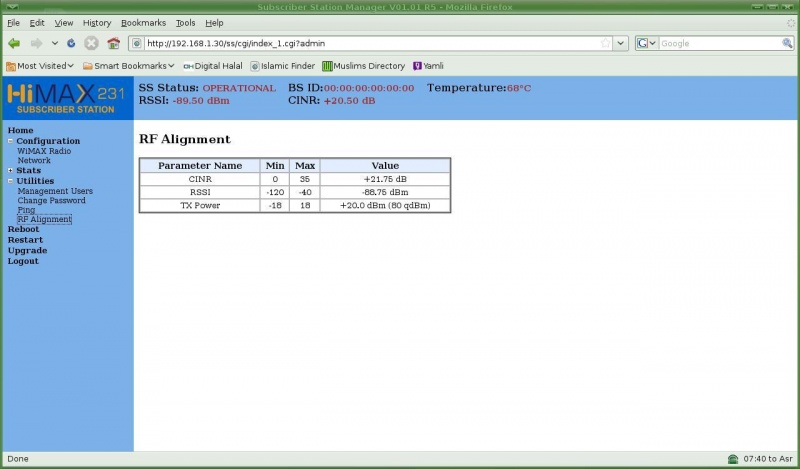Click inside the URL address bar
Image resolution: width=800 pixels, height=469 pixels.
point(370,43)
